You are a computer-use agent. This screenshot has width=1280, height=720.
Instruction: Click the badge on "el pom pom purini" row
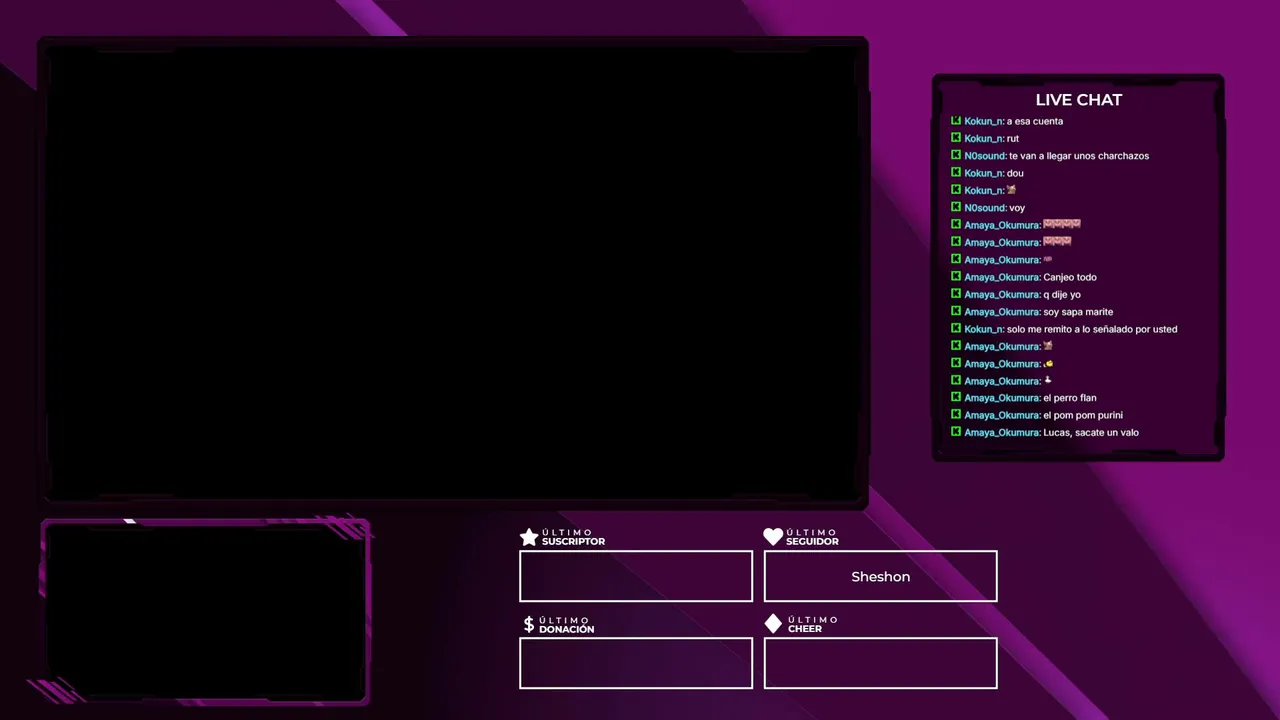click(956, 415)
